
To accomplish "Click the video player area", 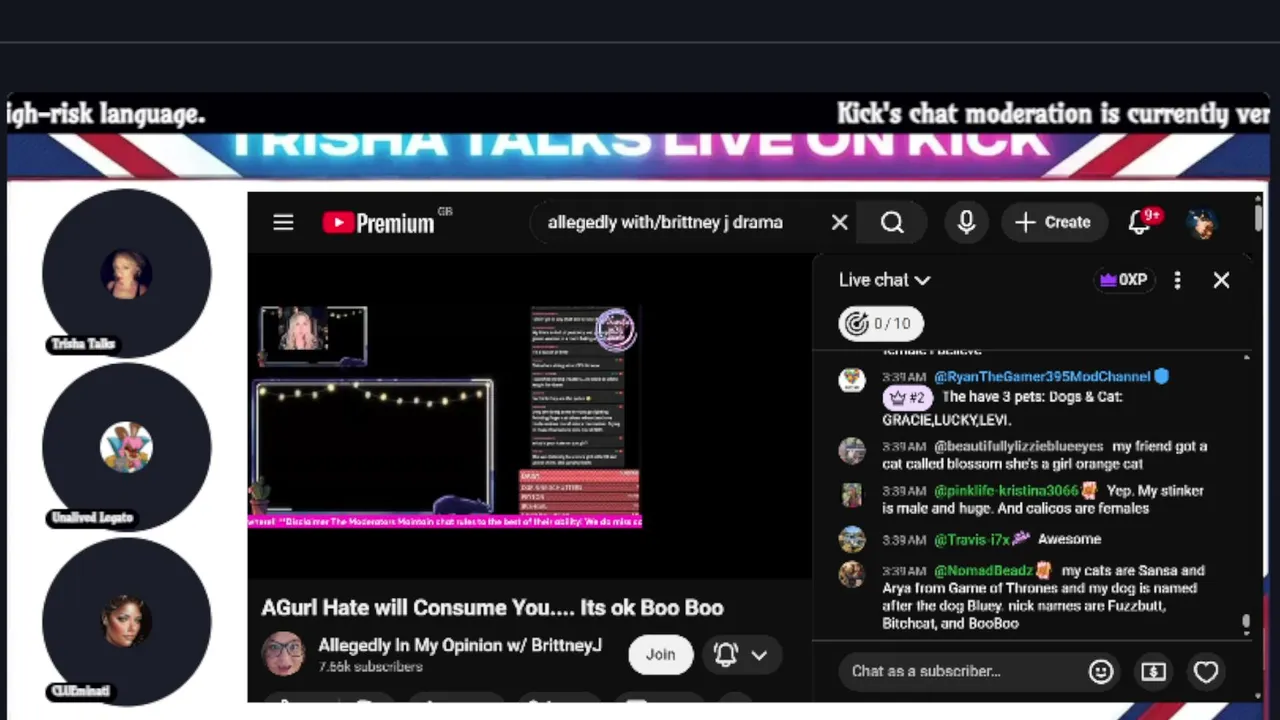I will [530, 416].
